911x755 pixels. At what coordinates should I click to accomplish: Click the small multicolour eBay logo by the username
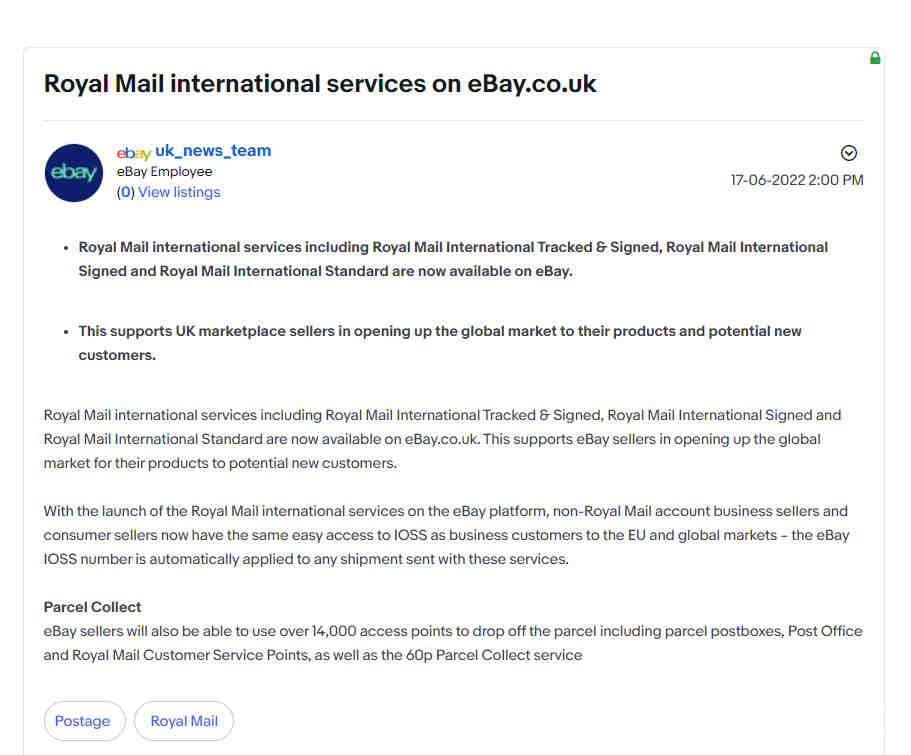(134, 153)
